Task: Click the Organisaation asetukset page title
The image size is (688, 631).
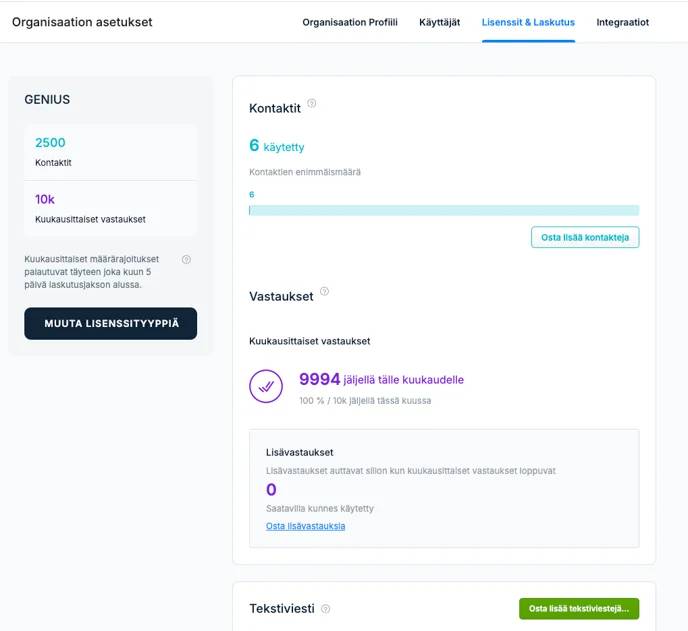Action: 82,22
